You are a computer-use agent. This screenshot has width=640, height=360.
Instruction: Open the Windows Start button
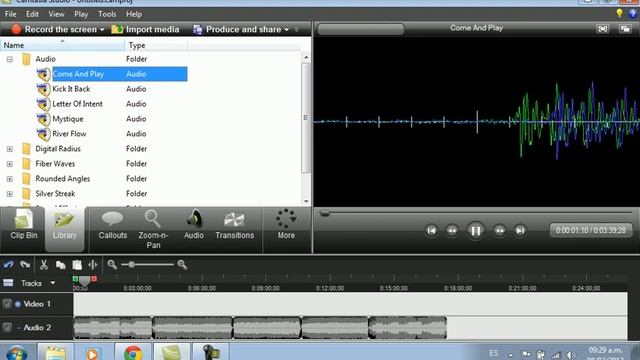tap(16, 353)
